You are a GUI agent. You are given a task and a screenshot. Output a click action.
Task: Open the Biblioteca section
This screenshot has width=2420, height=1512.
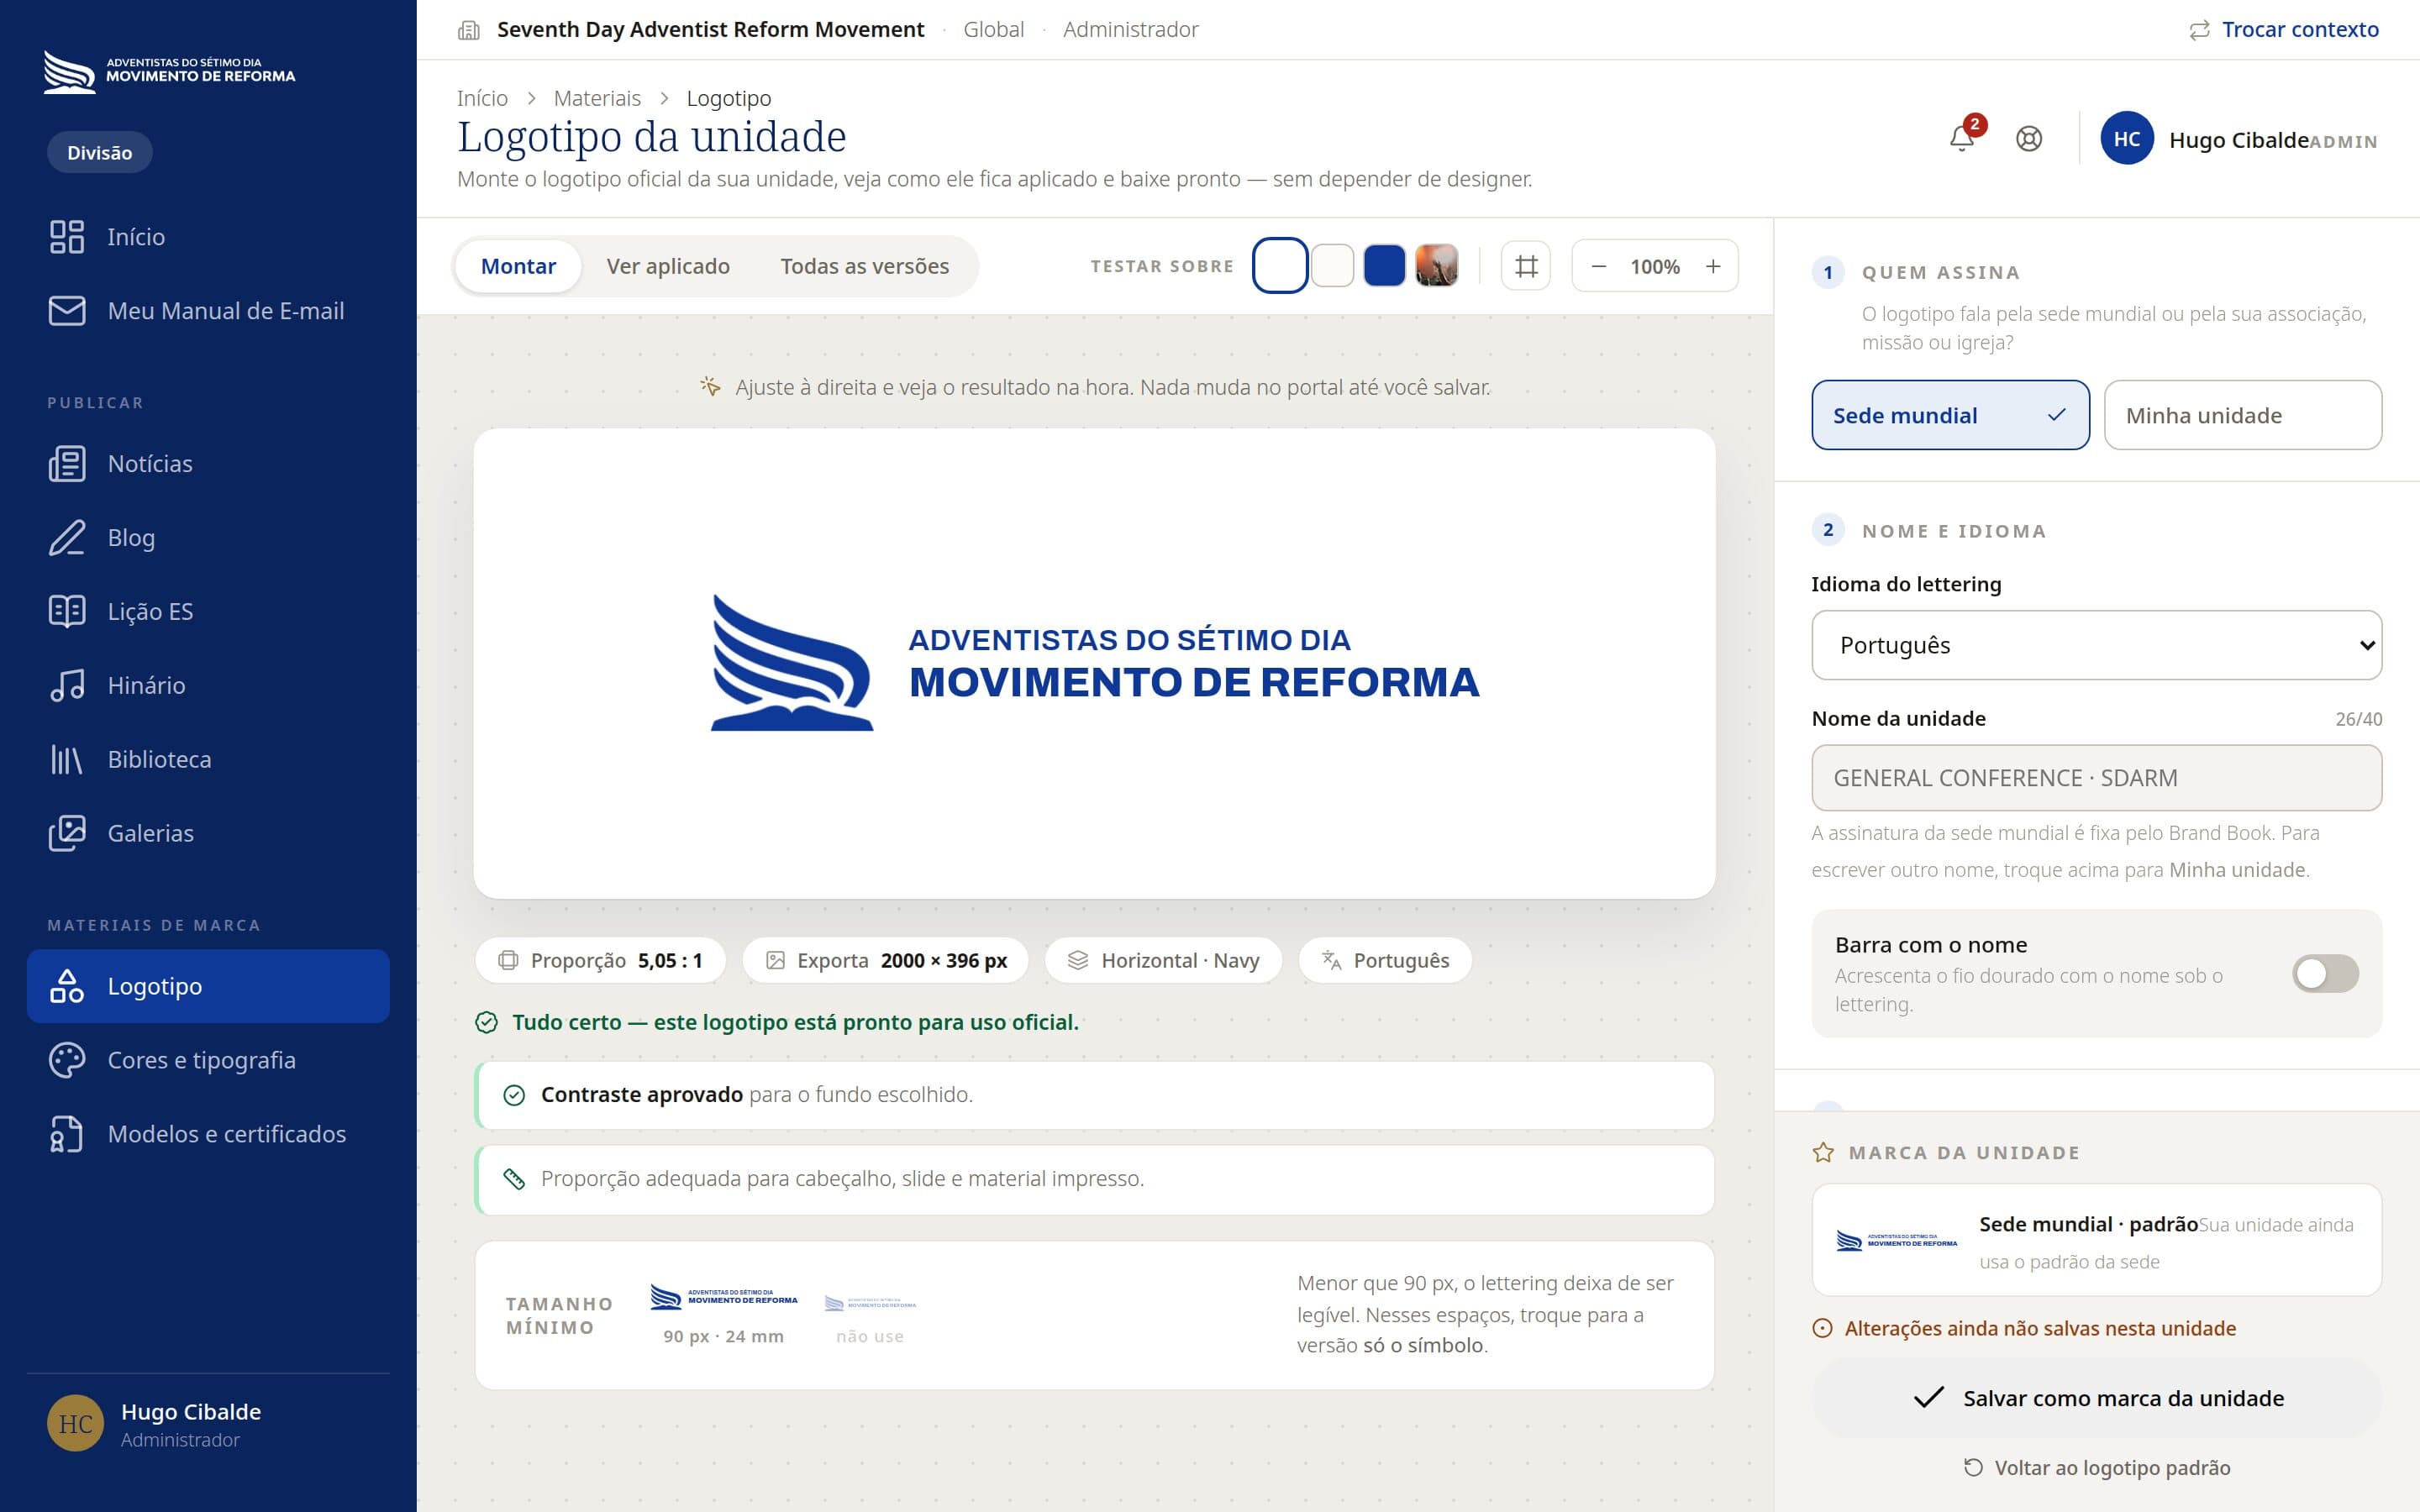[208, 760]
